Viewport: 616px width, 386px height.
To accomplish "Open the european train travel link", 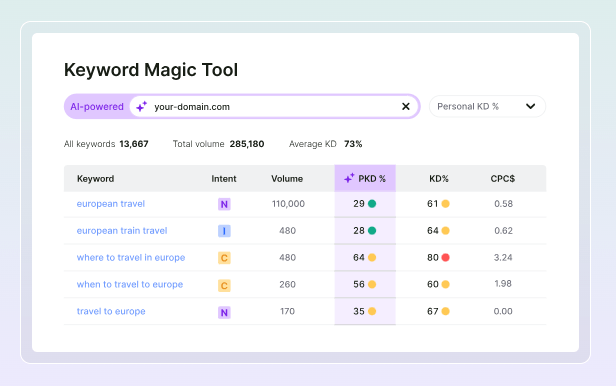I will tap(122, 231).
